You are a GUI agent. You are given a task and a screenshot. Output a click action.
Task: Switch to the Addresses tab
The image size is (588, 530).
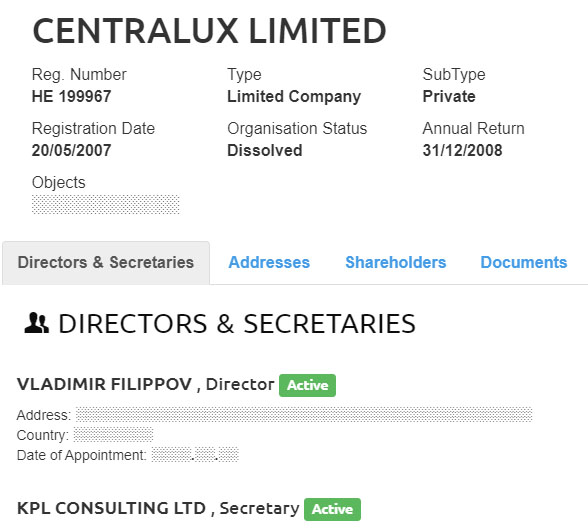click(x=269, y=262)
